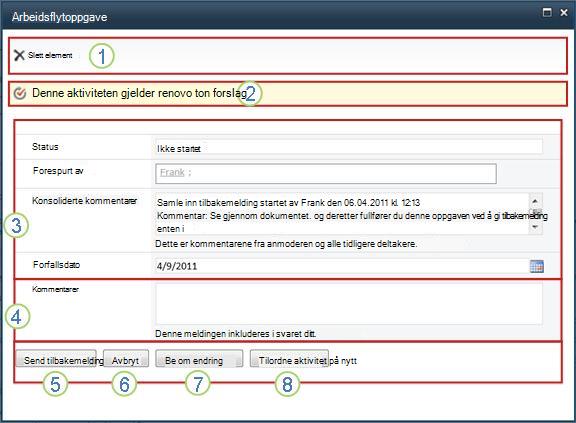Click scroll down arrow in Konsoliderte kommentarer
Viewport: 576px width, 423px height.
pos(535,227)
